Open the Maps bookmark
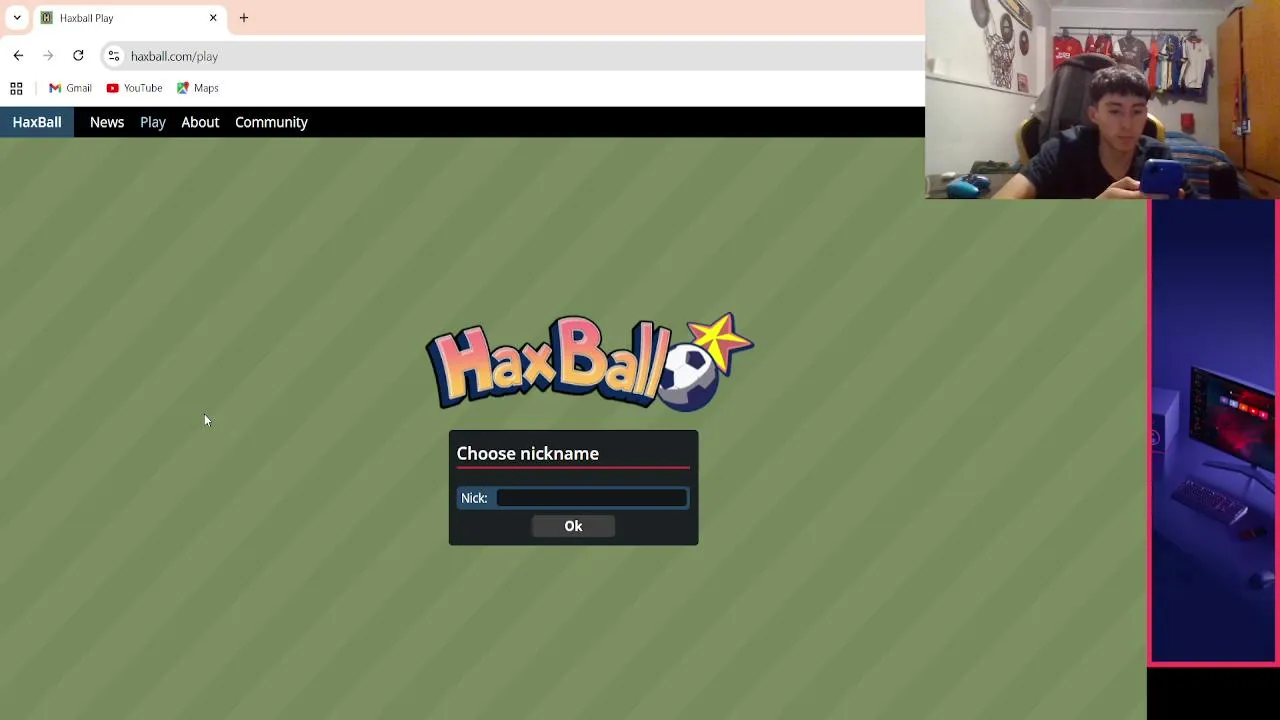 tap(197, 88)
